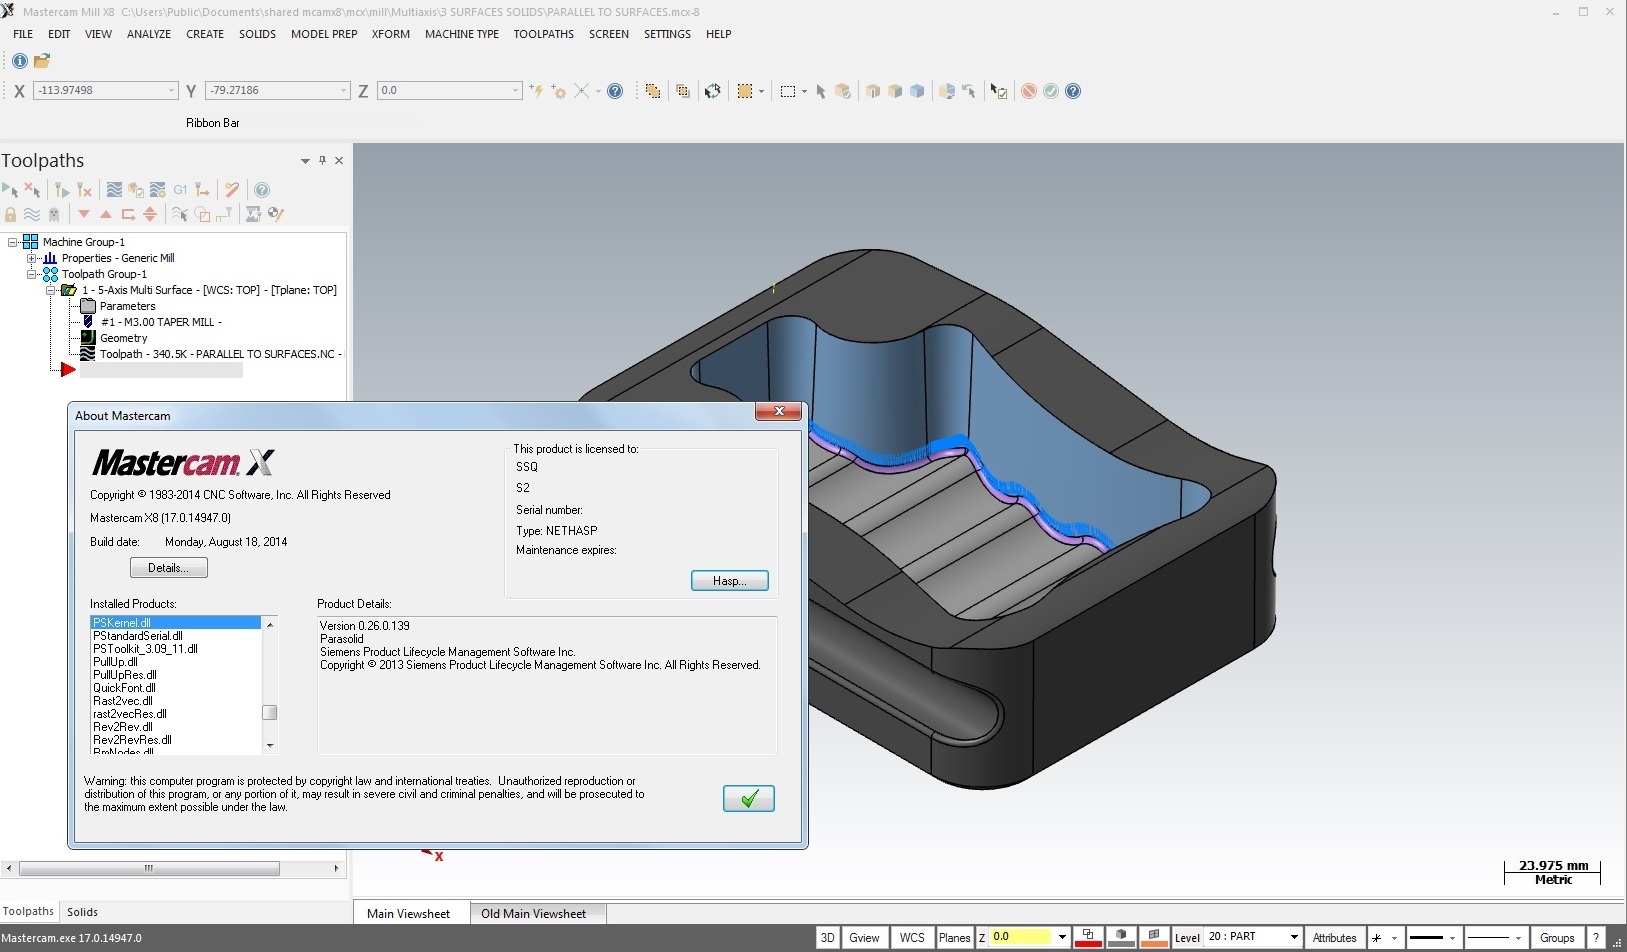Click the Details... button in About dialog
The image size is (1627, 952).
click(169, 568)
